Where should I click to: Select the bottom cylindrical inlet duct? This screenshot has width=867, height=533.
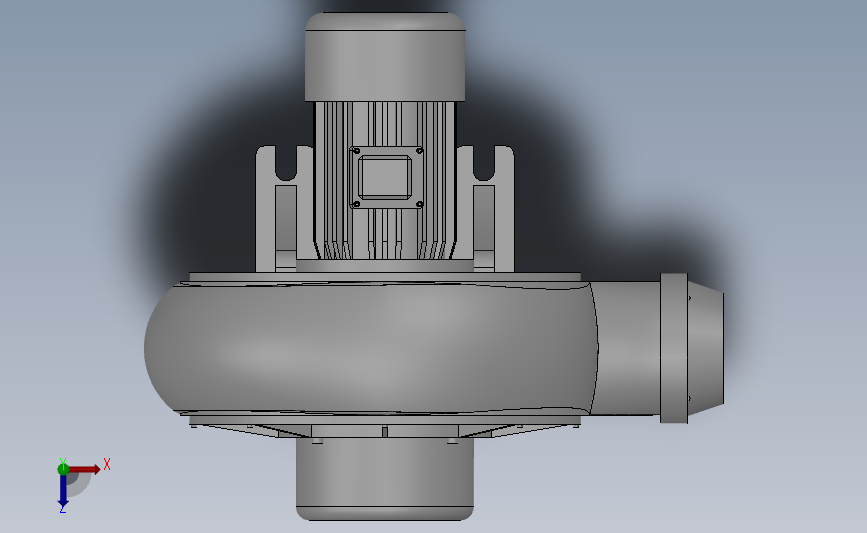click(385, 478)
